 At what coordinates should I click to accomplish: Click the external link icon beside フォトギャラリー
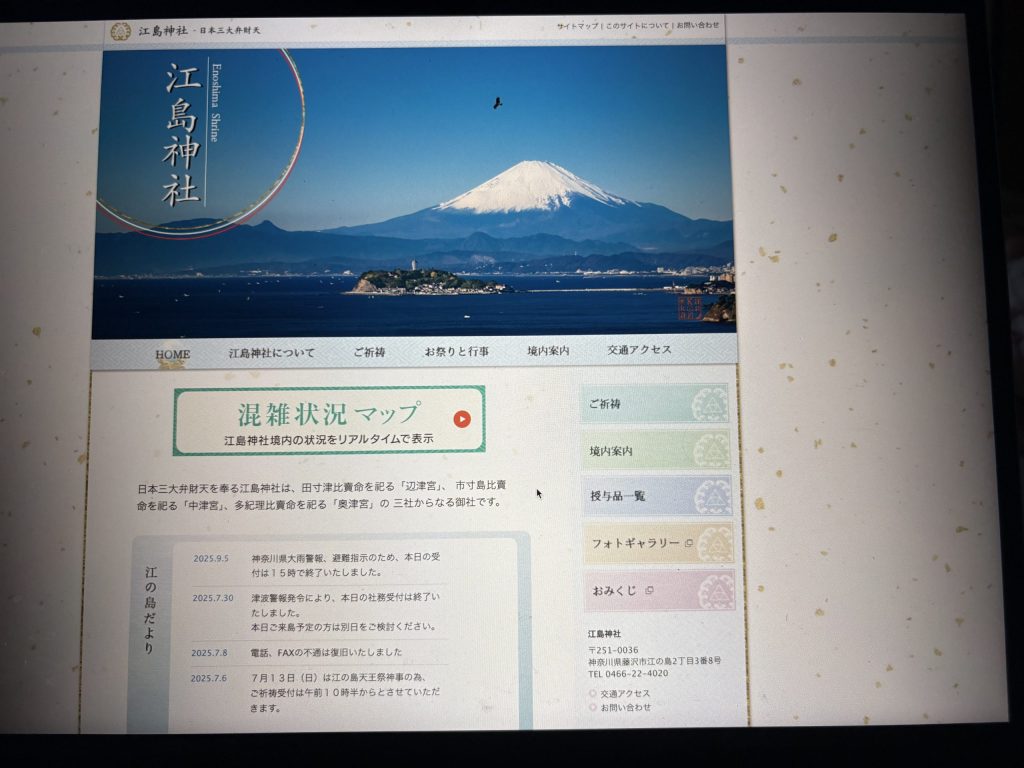tap(688, 543)
